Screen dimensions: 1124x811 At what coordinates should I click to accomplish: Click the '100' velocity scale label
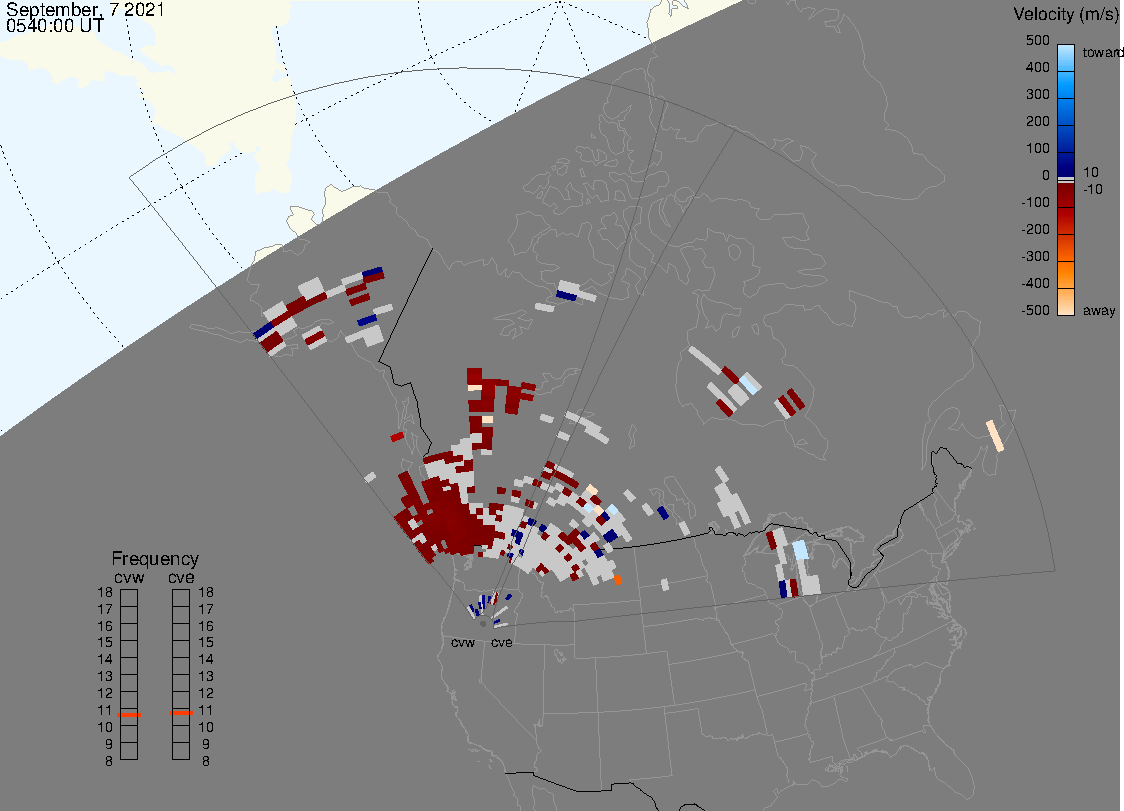click(1037, 148)
